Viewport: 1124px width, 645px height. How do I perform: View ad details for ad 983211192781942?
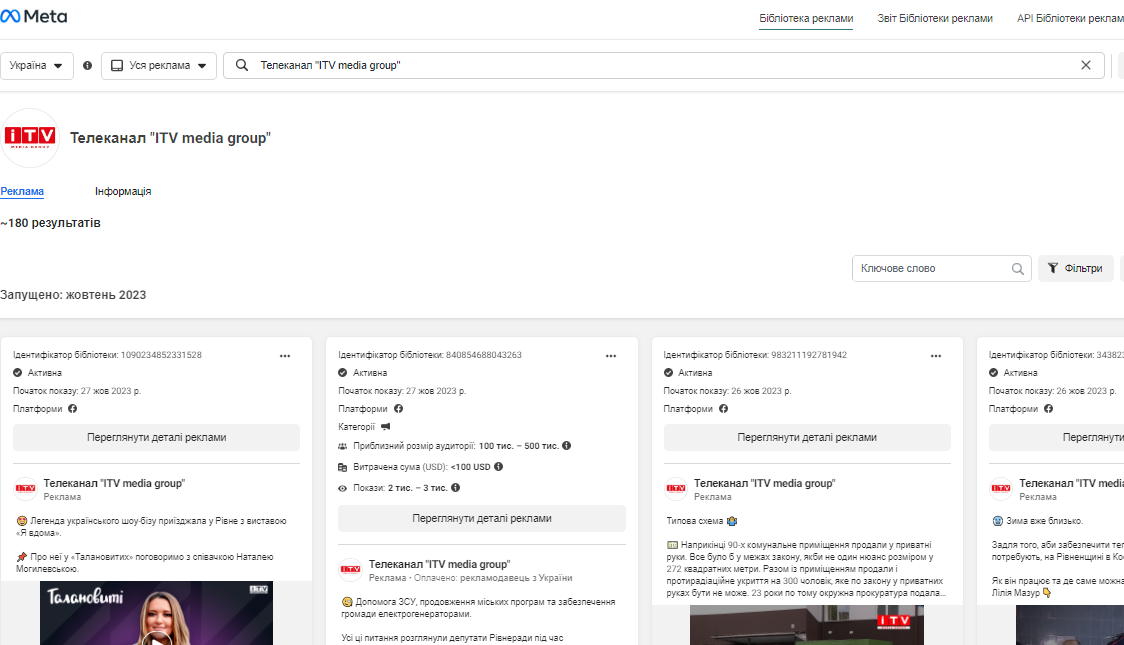point(807,437)
